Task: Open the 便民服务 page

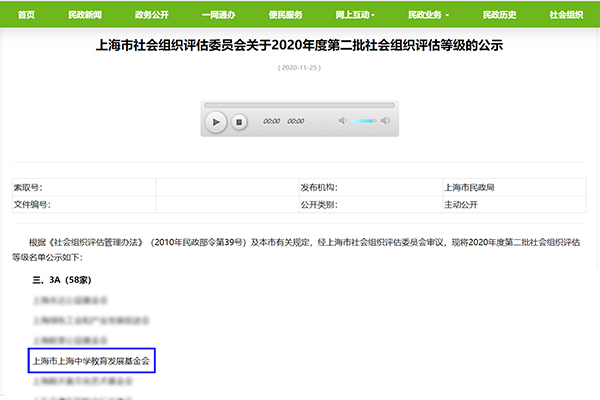Action: click(x=285, y=15)
